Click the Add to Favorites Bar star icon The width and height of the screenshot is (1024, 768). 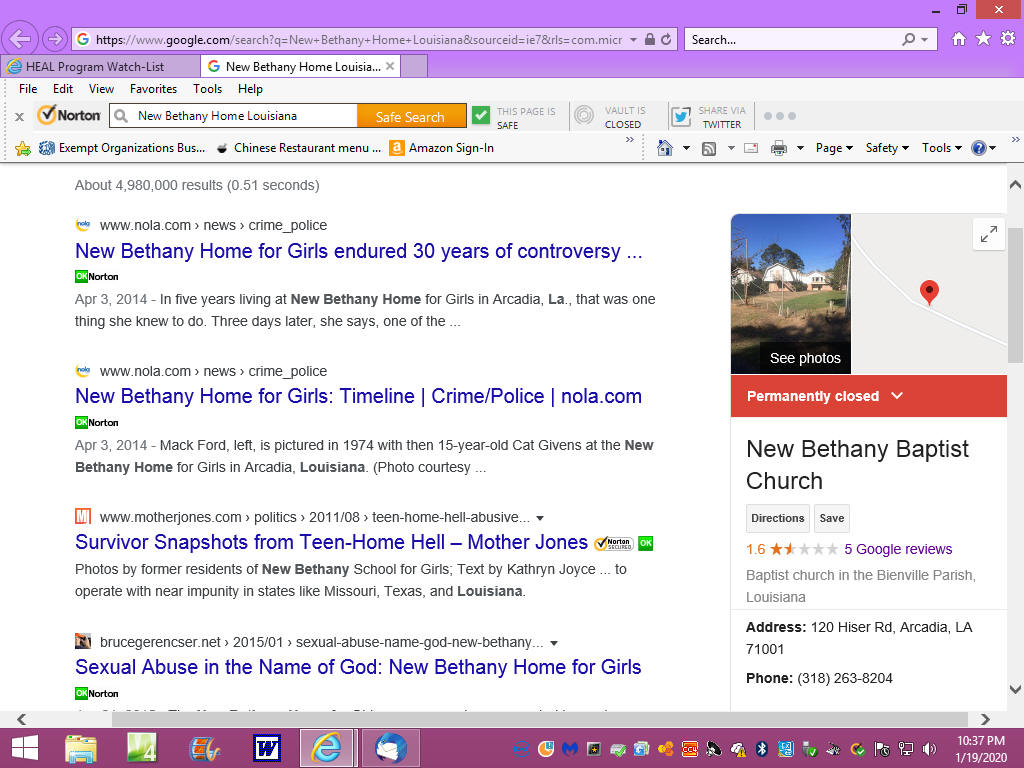point(23,148)
